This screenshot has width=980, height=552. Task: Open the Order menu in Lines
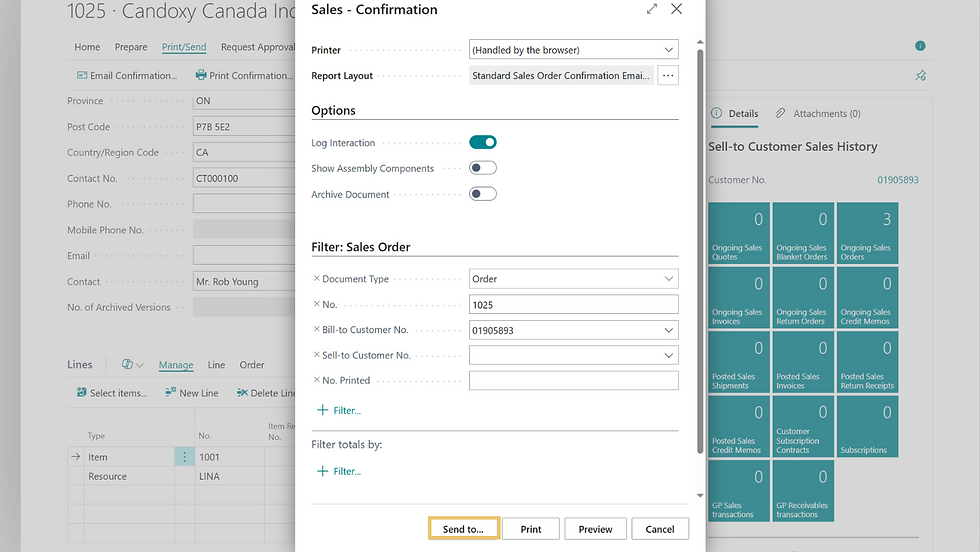pos(252,364)
